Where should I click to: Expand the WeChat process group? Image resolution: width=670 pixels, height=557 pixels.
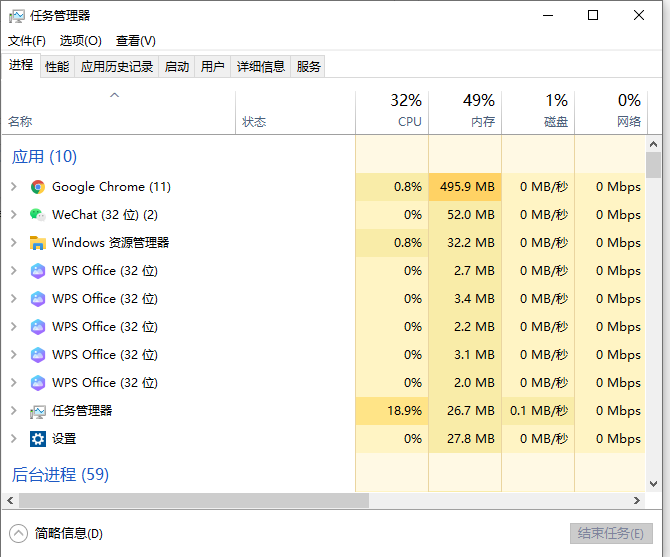coord(13,215)
